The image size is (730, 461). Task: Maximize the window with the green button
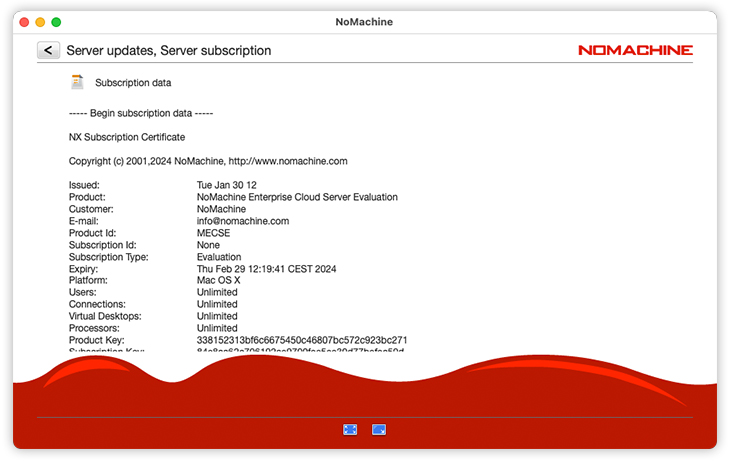[x=56, y=21]
